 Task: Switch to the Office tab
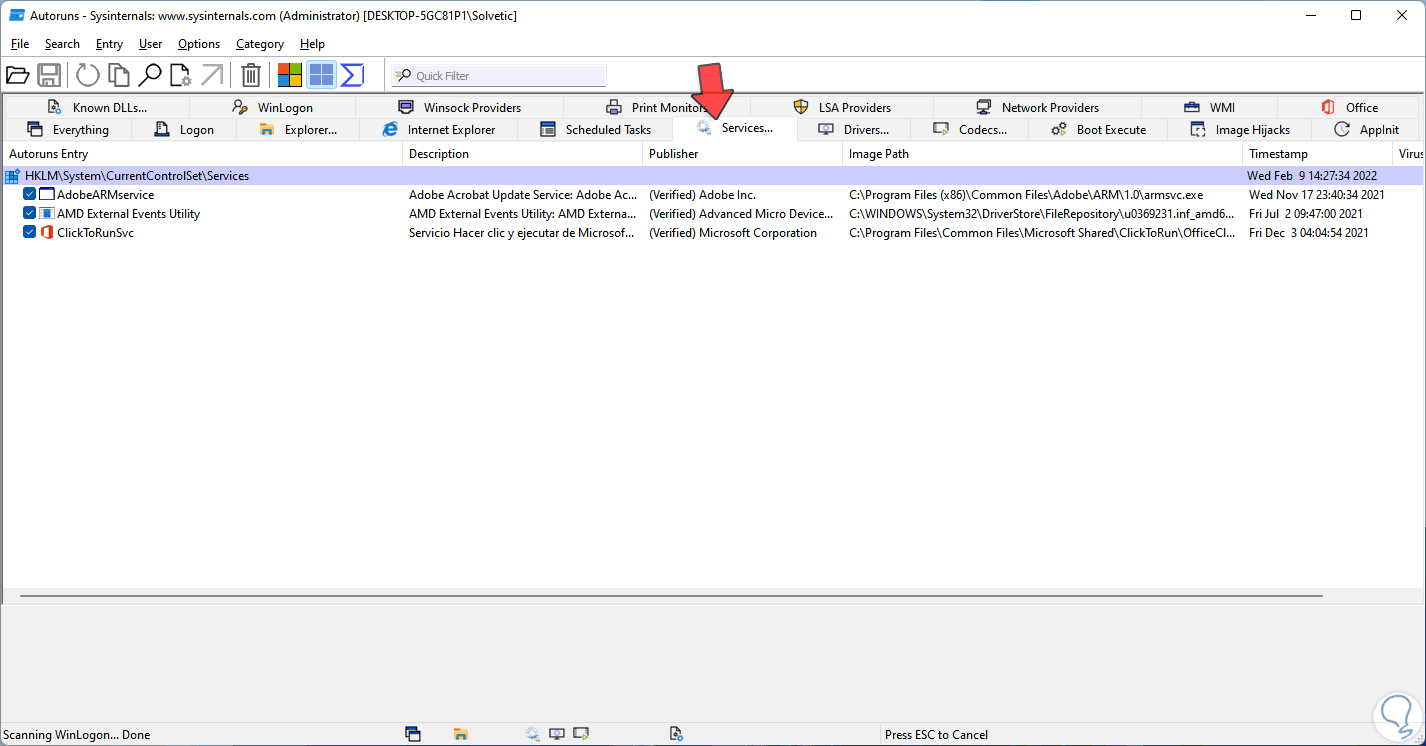click(1349, 107)
